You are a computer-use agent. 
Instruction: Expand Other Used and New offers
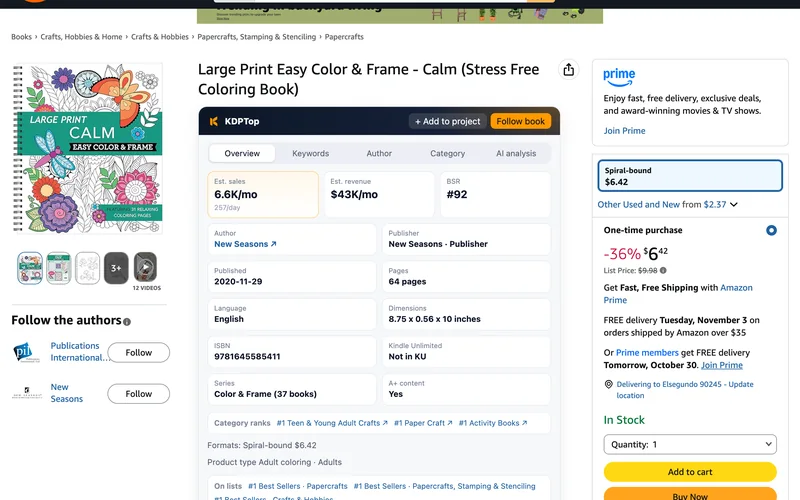(x=667, y=205)
